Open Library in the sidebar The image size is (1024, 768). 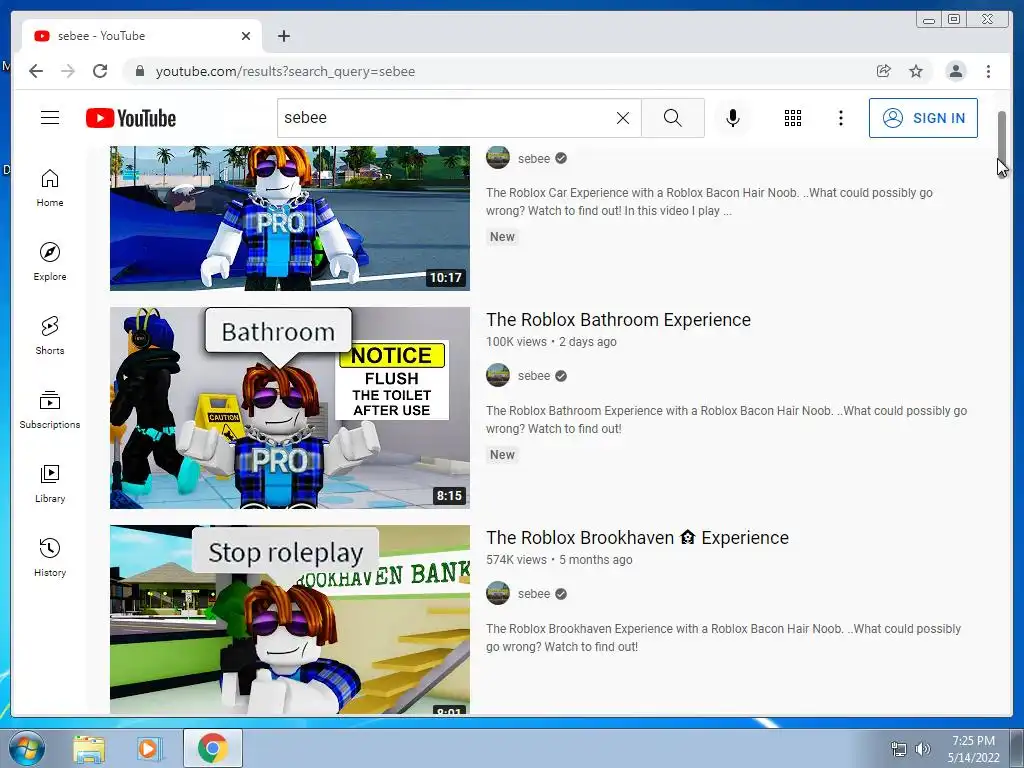point(50,483)
